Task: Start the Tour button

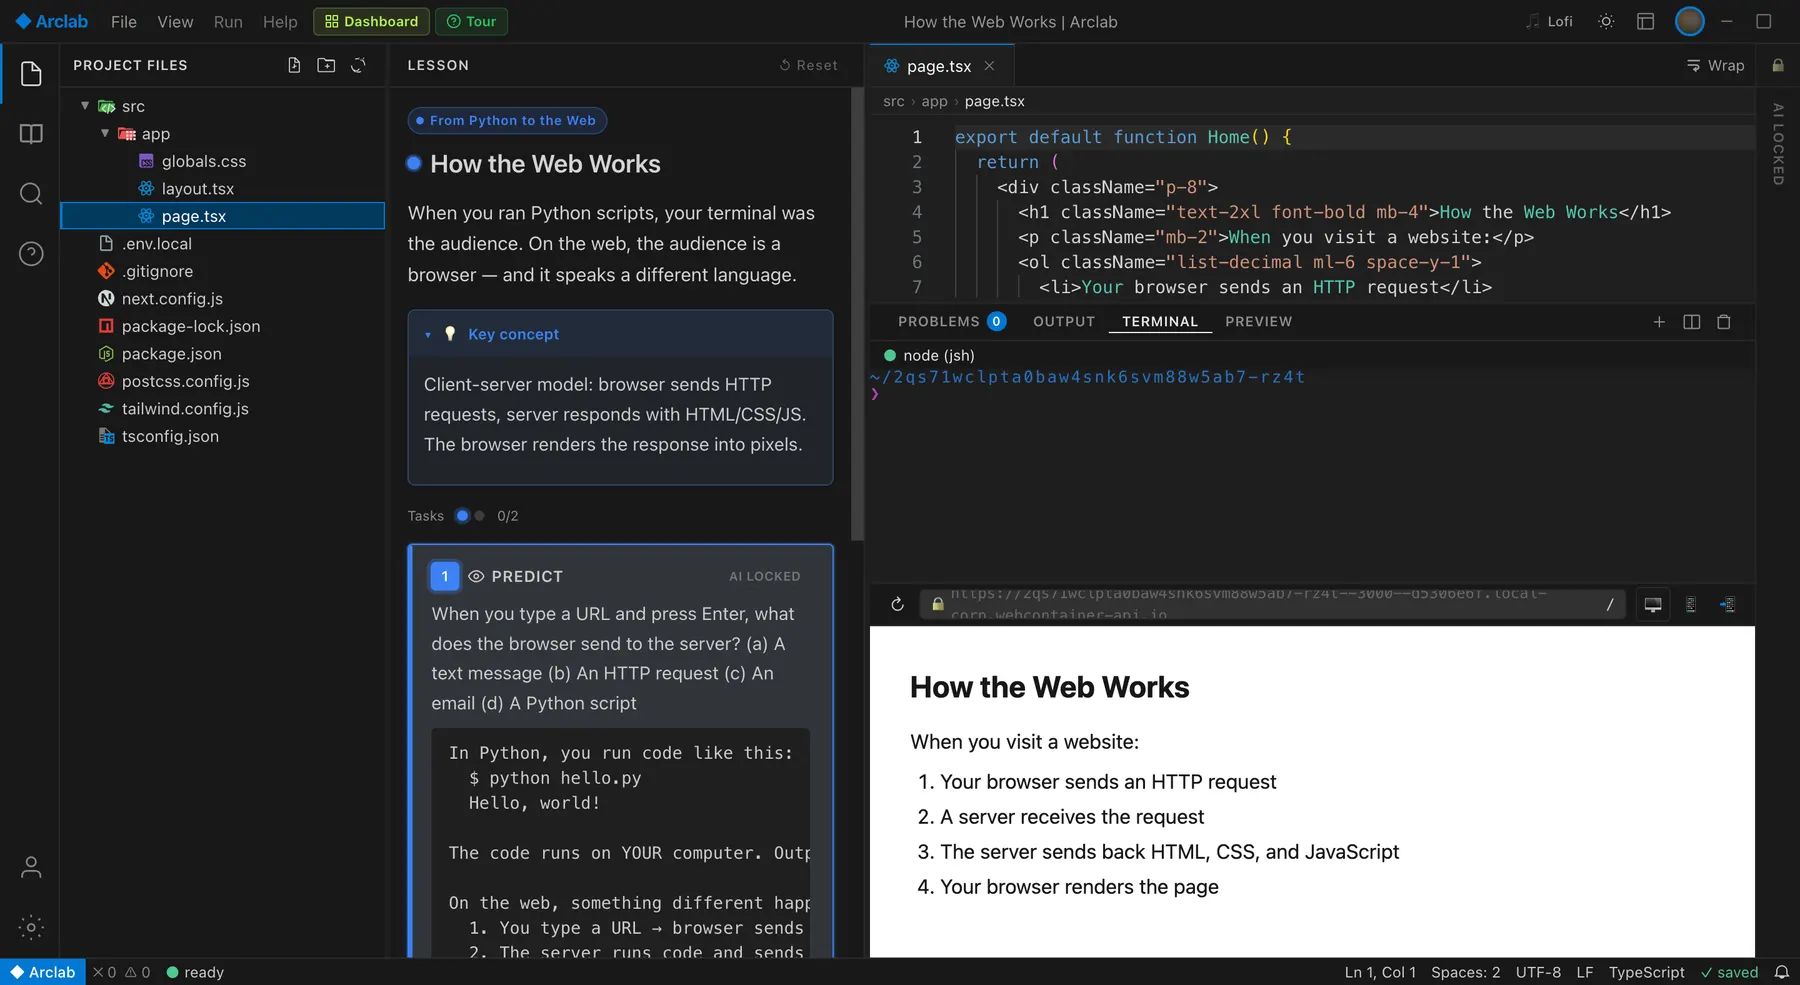Action: tap(471, 22)
